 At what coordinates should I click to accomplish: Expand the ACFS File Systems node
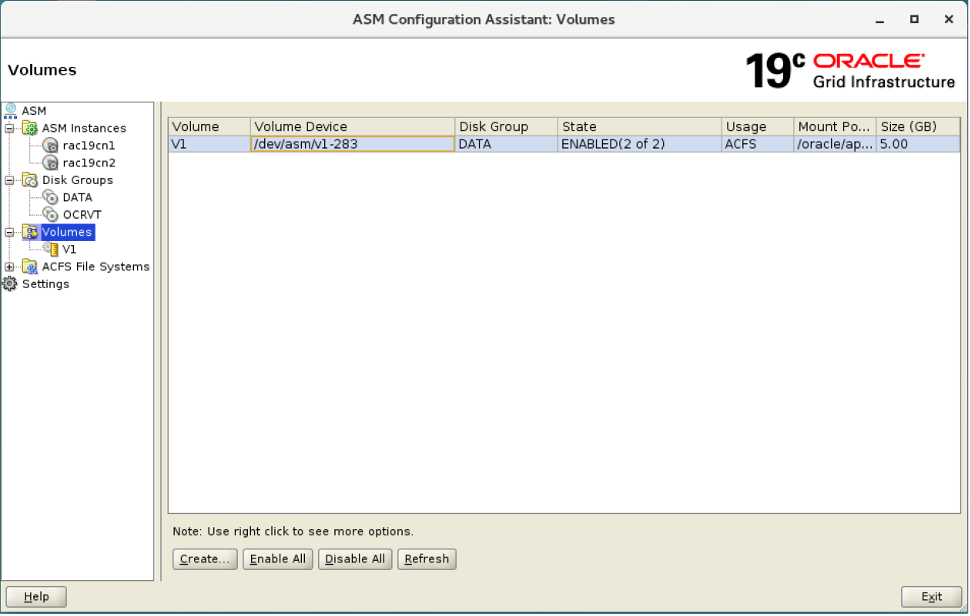tap(9, 267)
